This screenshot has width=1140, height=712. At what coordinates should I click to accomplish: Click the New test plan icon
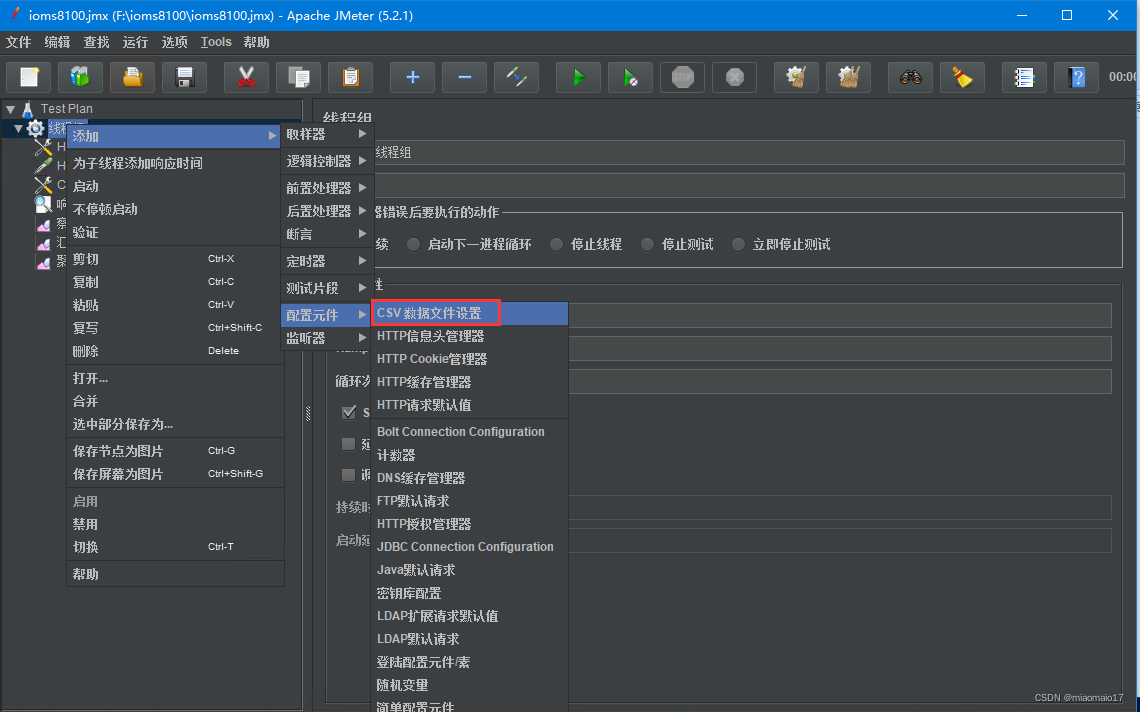(28, 77)
